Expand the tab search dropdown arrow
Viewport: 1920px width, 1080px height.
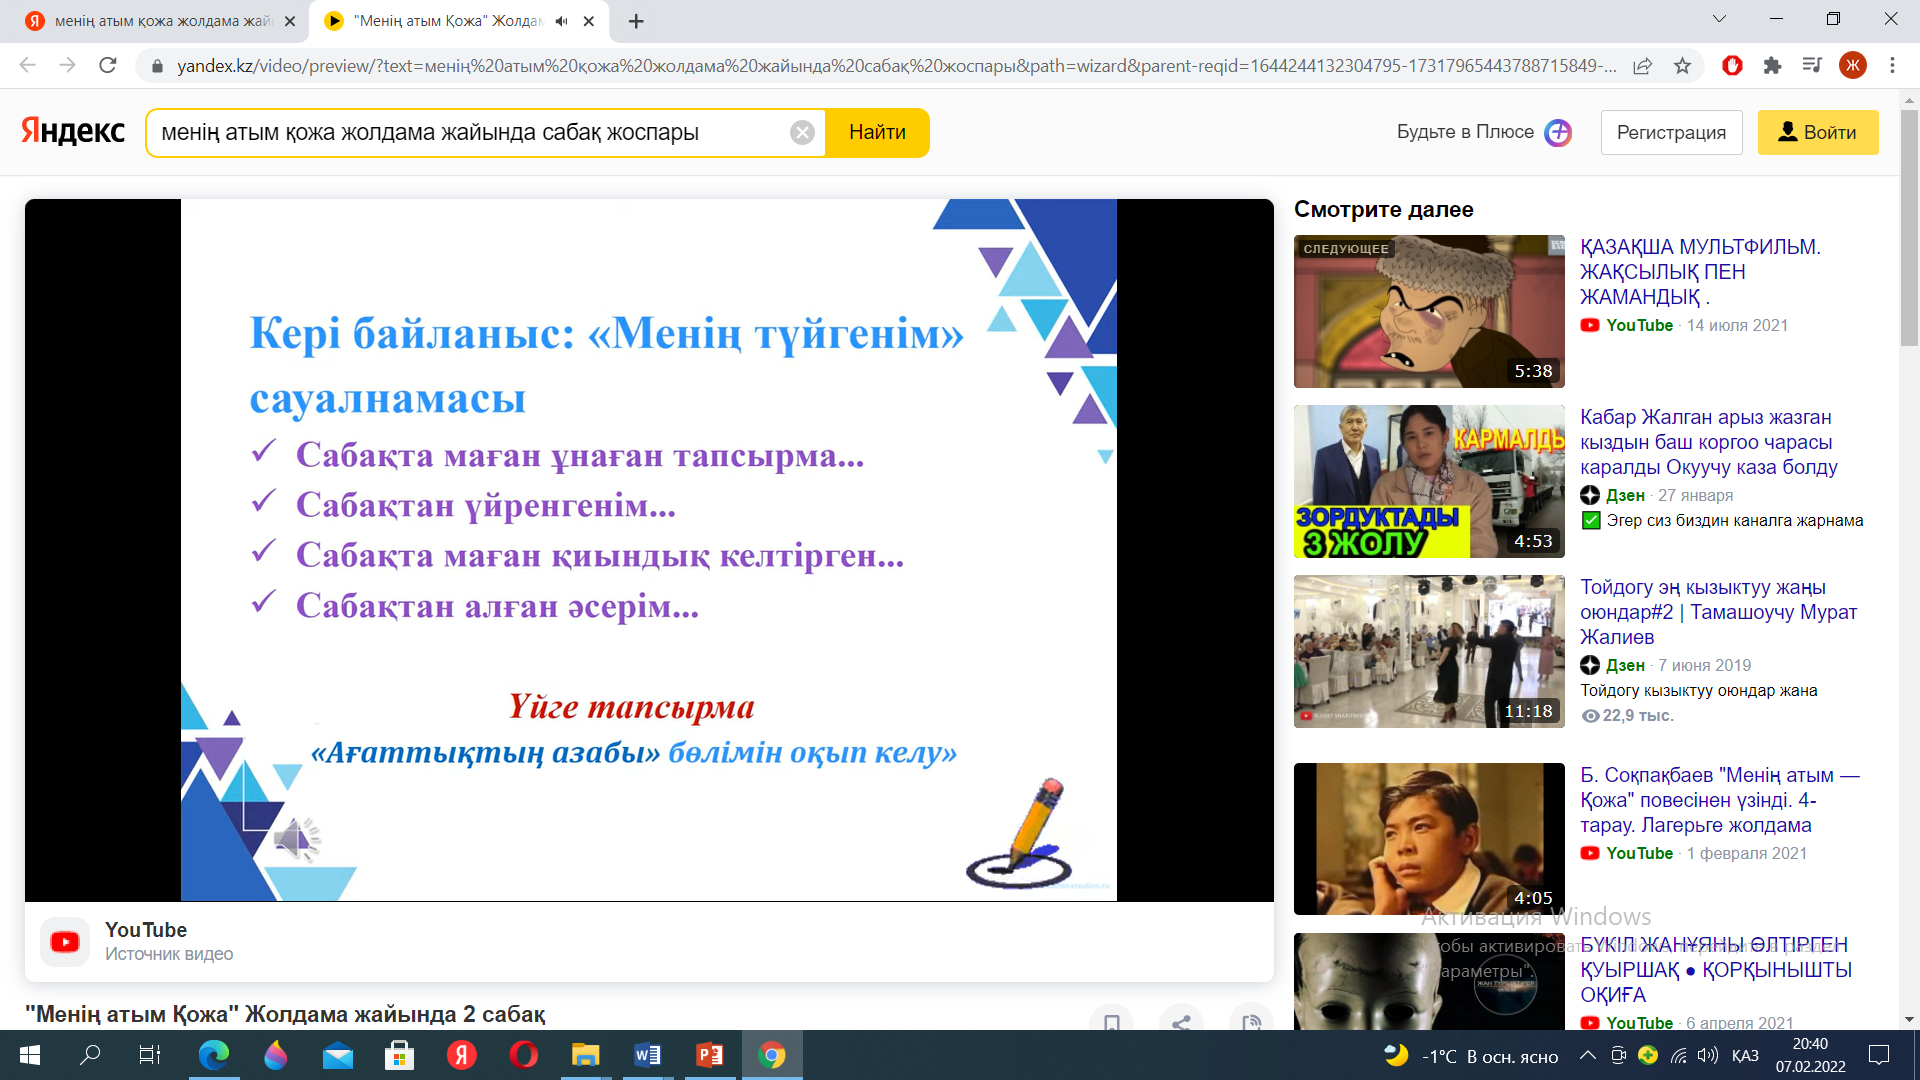(1719, 19)
